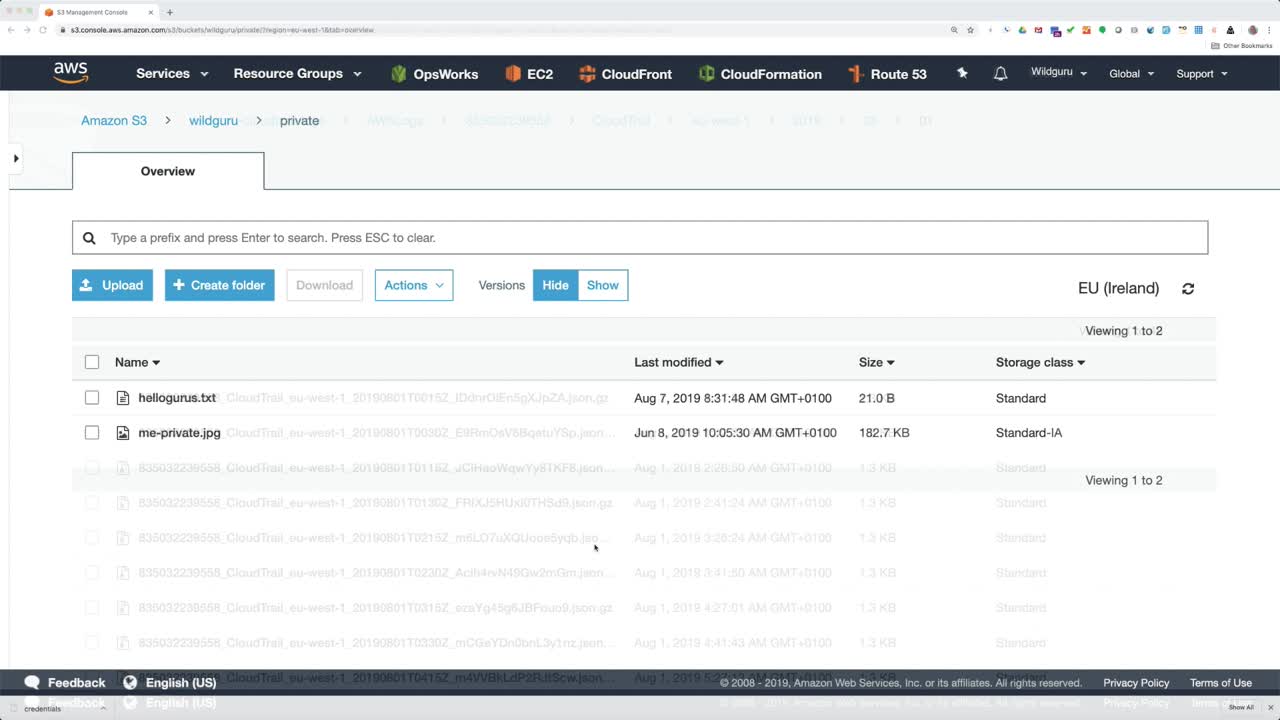Viewport: 1280px width, 720px height.
Task: Check the me-private.jpg checkbox
Action: pyautogui.click(x=92, y=433)
